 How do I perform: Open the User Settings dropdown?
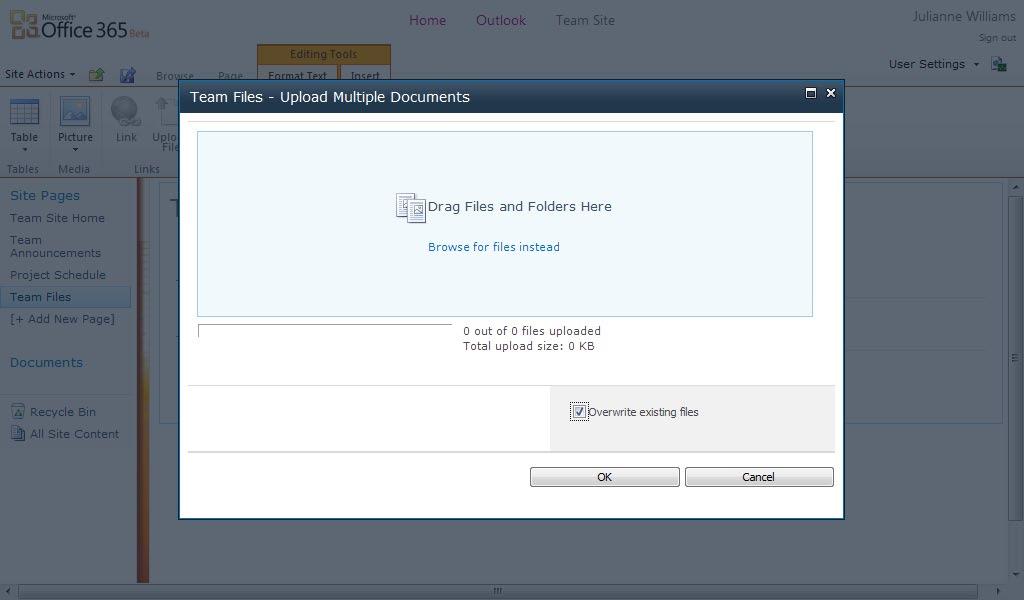[933, 64]
